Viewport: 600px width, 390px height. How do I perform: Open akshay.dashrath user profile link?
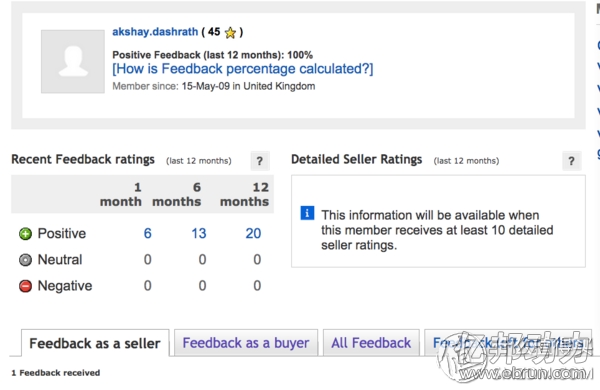coord(155,32)
